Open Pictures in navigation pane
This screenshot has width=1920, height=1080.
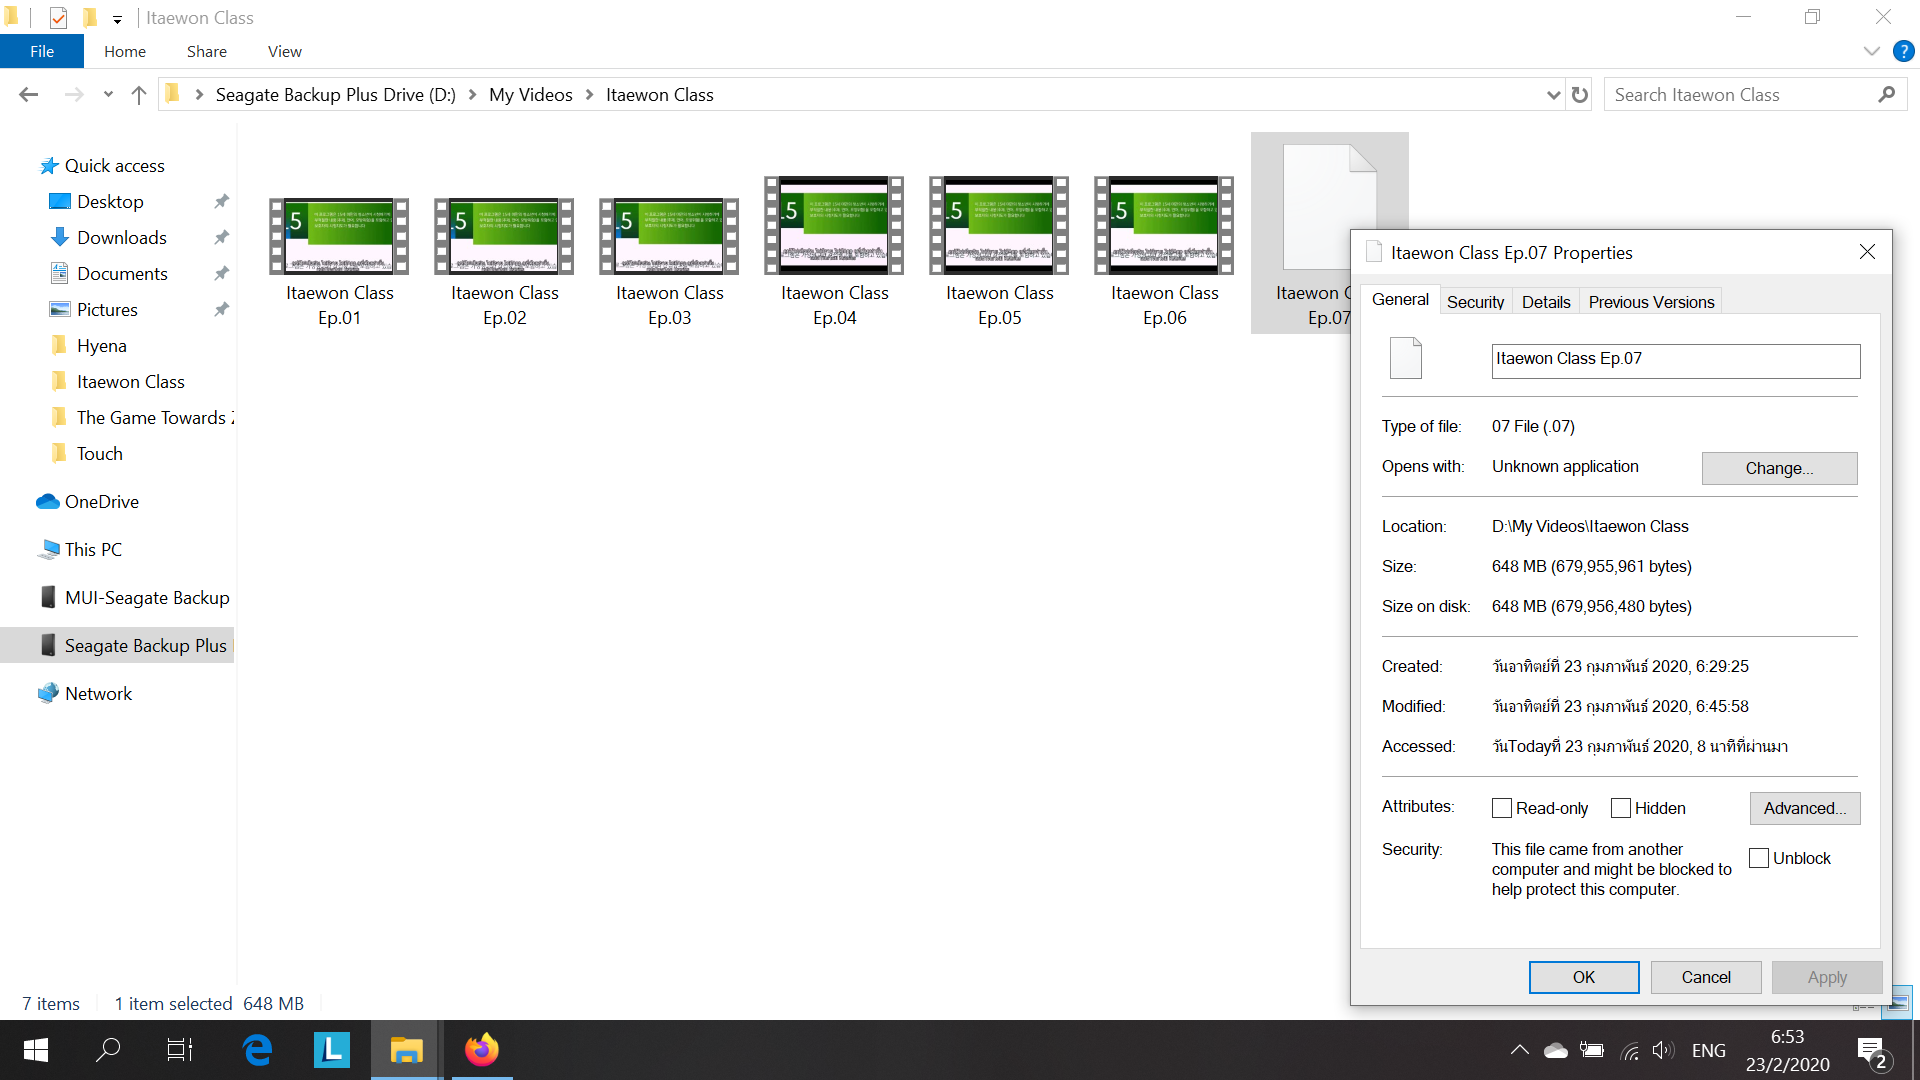pyautogui.click(x=107, y=310)
